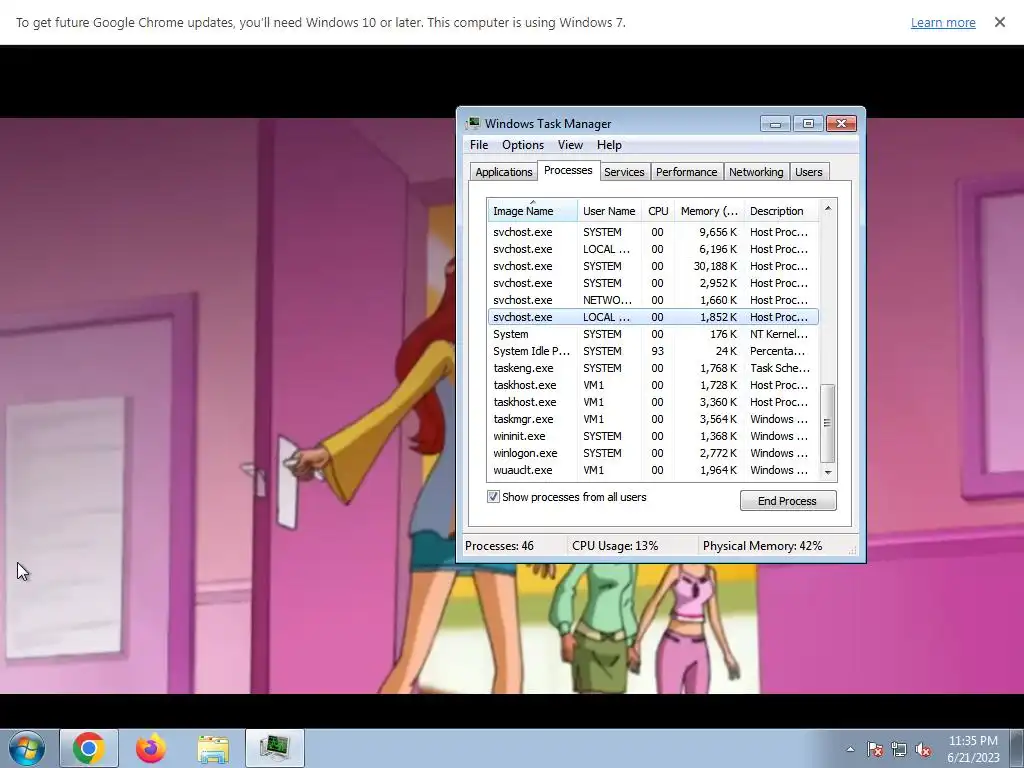Select the System Idle Process row
Screen dimensions: 1024x768
[653, 351]
